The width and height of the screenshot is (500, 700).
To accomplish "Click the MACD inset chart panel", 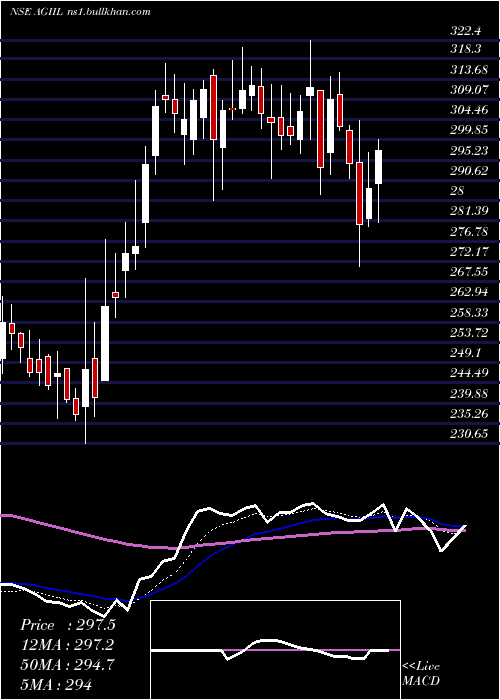I will 275,650.
